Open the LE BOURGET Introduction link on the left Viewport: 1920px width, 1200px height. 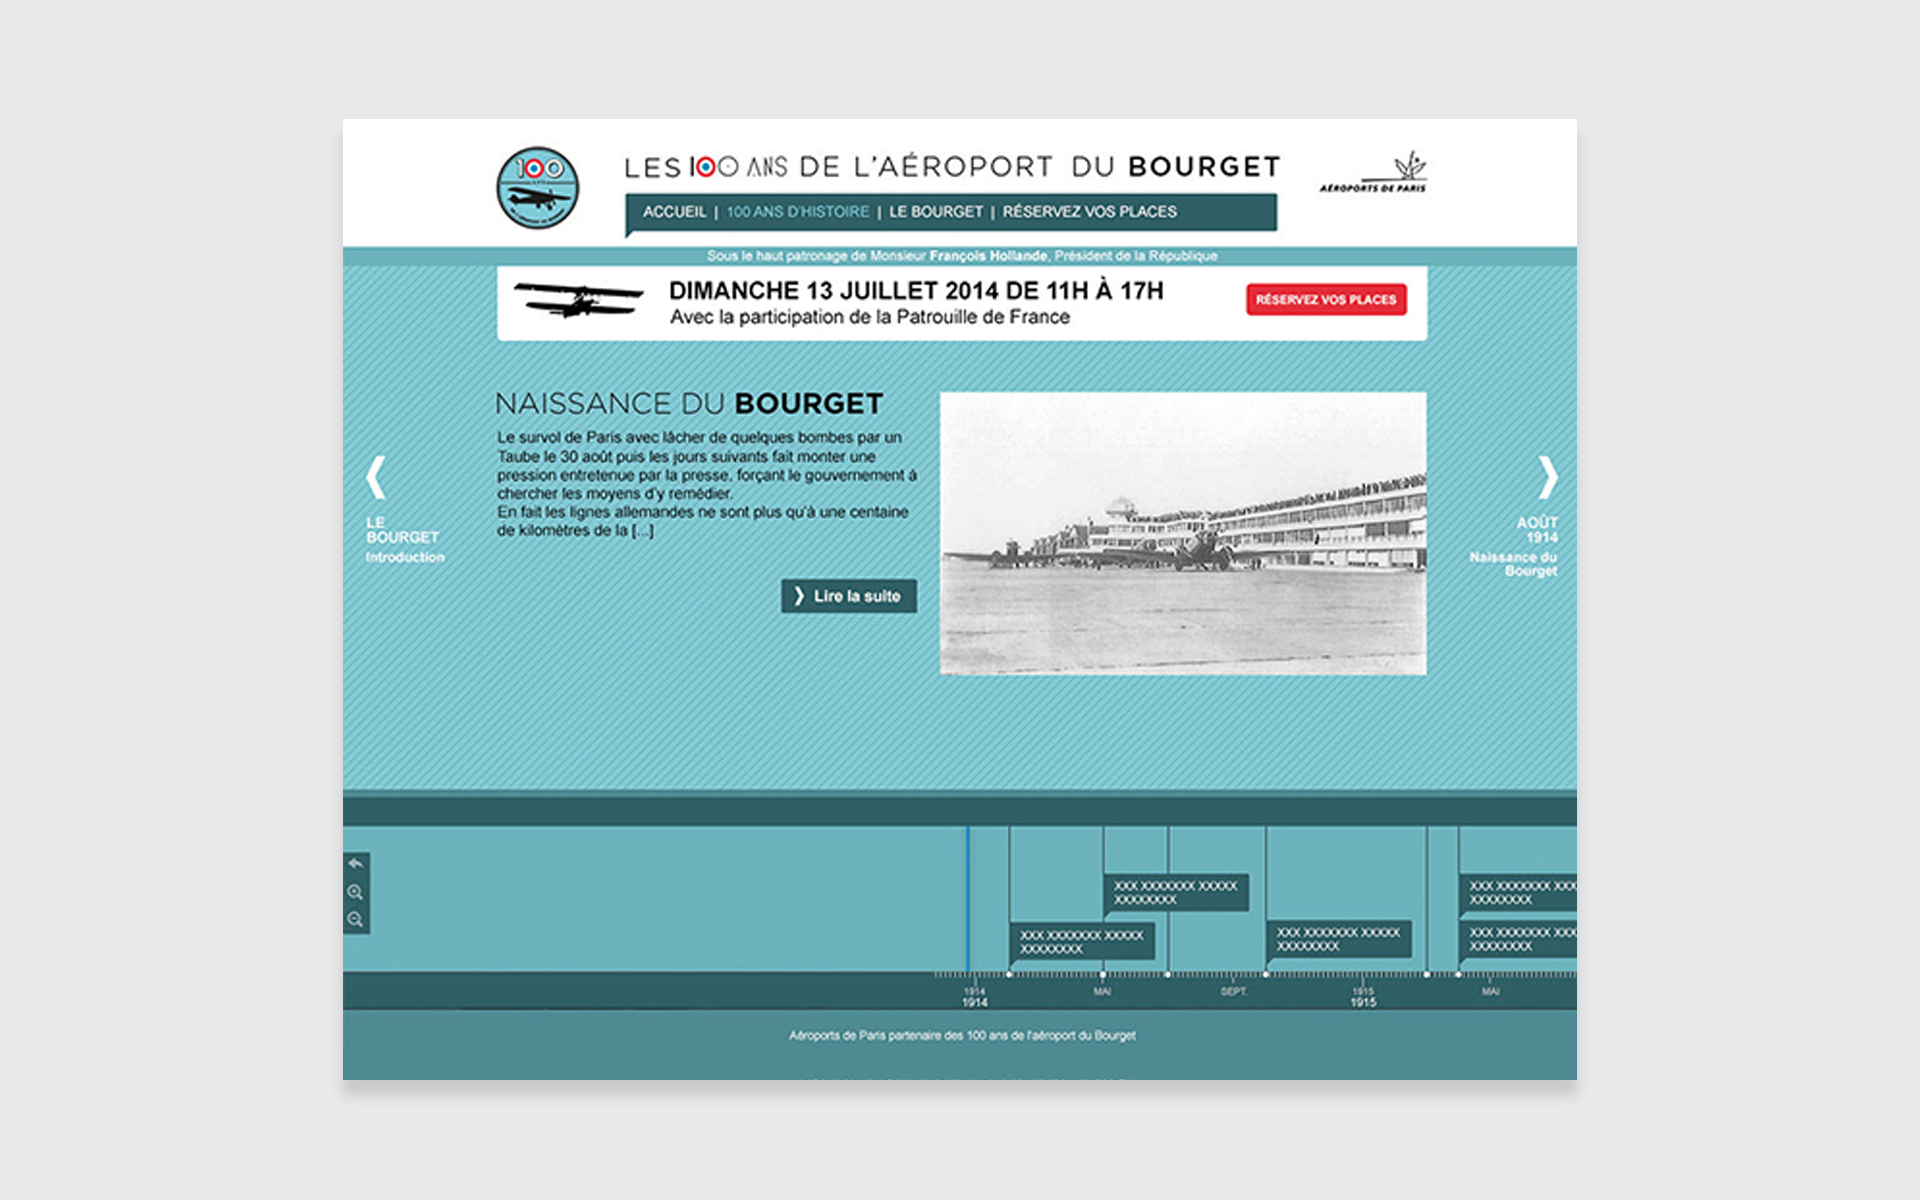[x=404, y=540]
